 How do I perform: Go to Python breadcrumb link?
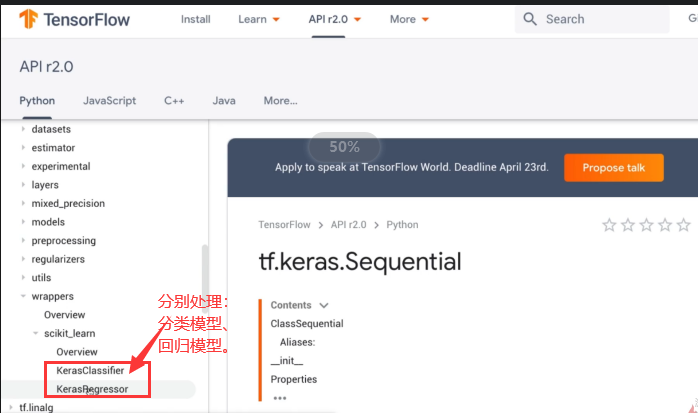(x=402, y=225)
